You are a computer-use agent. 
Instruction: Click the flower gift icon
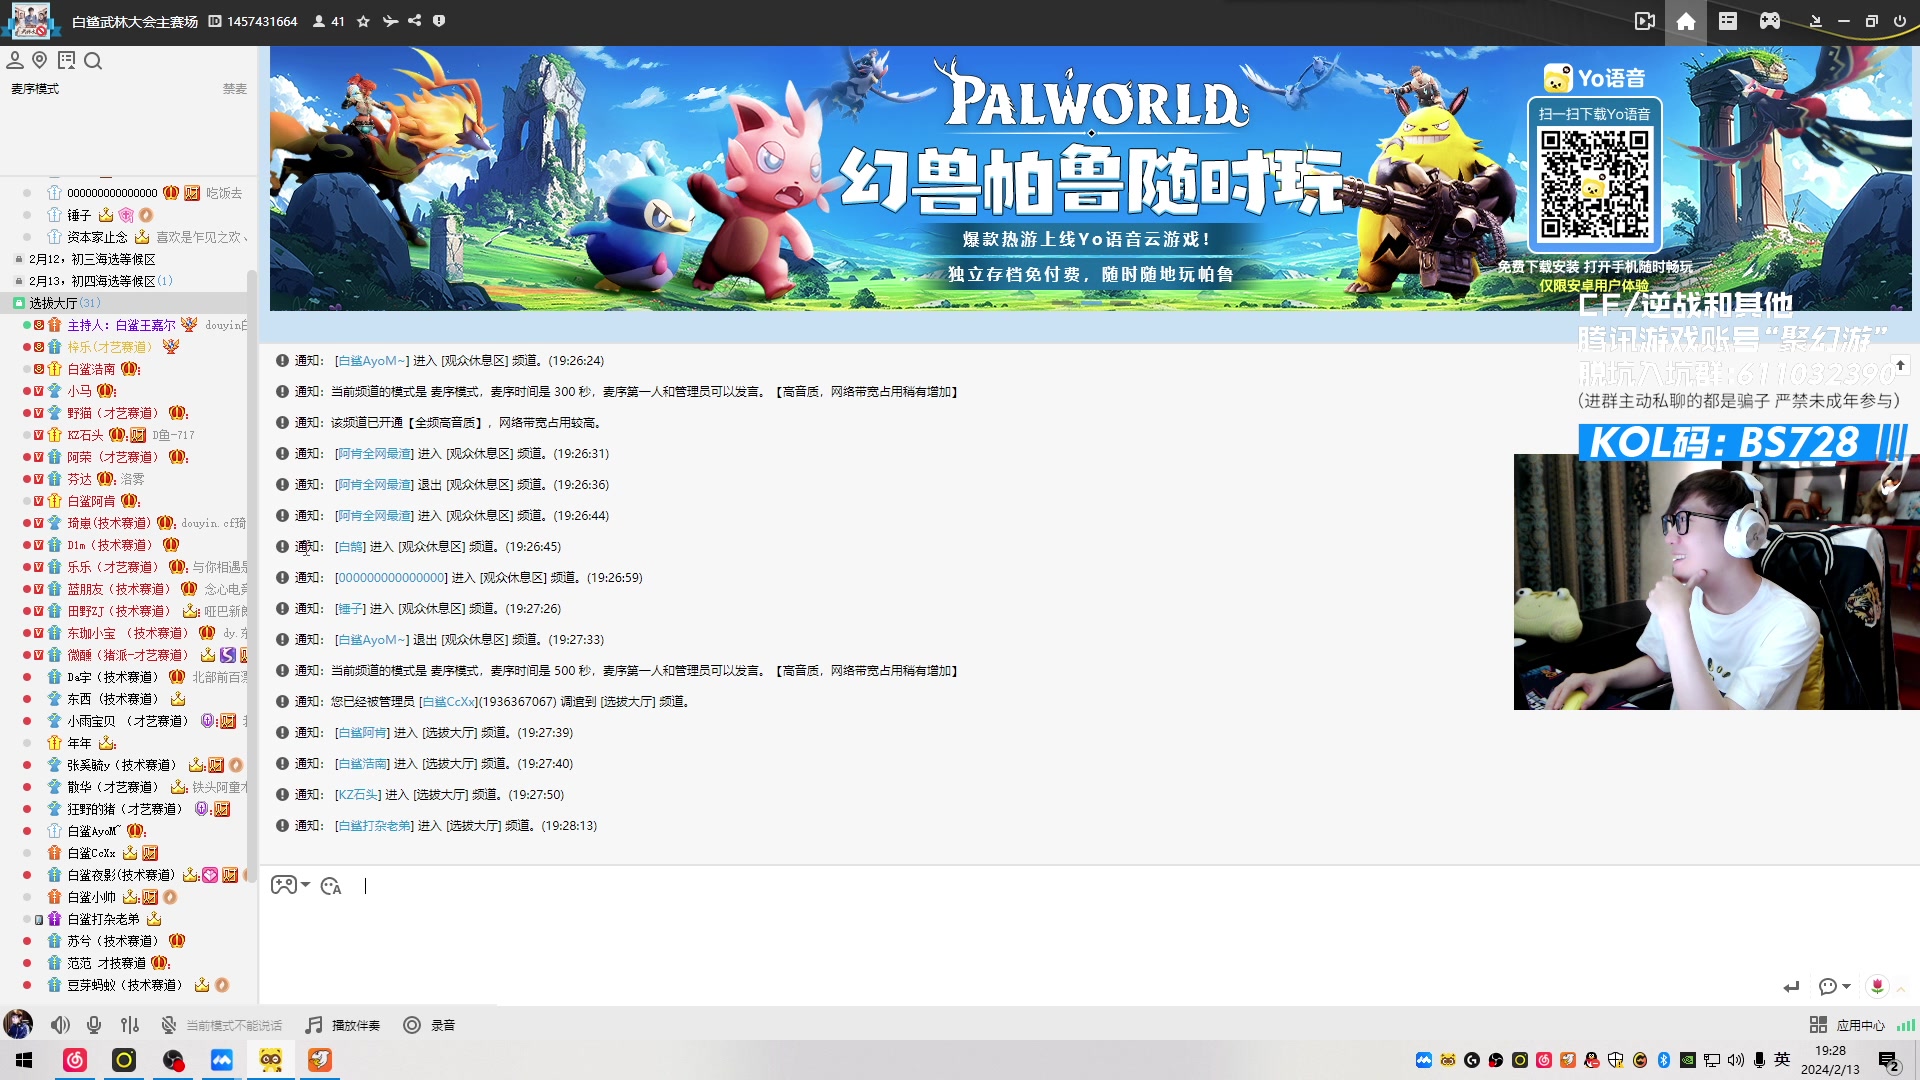(x=1877, y=986)
